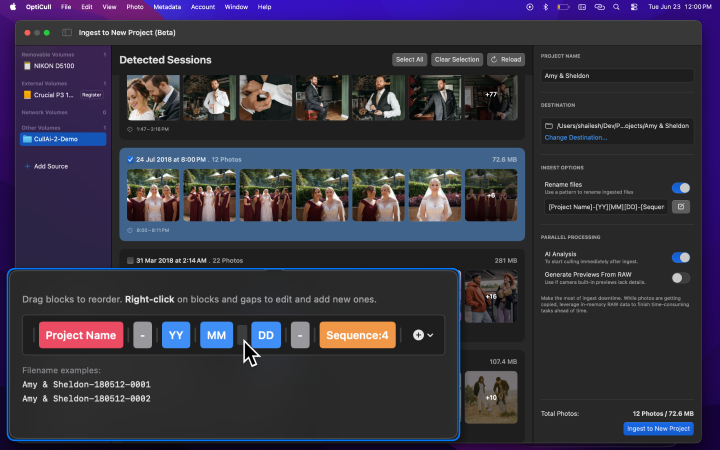Click the Select All button

410,60
